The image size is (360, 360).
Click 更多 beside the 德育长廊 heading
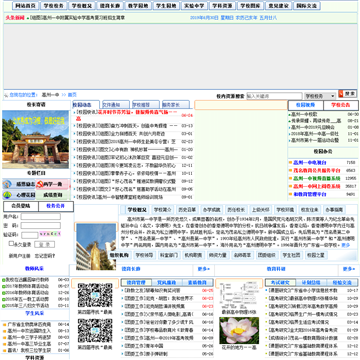click(x=204, y=269)
